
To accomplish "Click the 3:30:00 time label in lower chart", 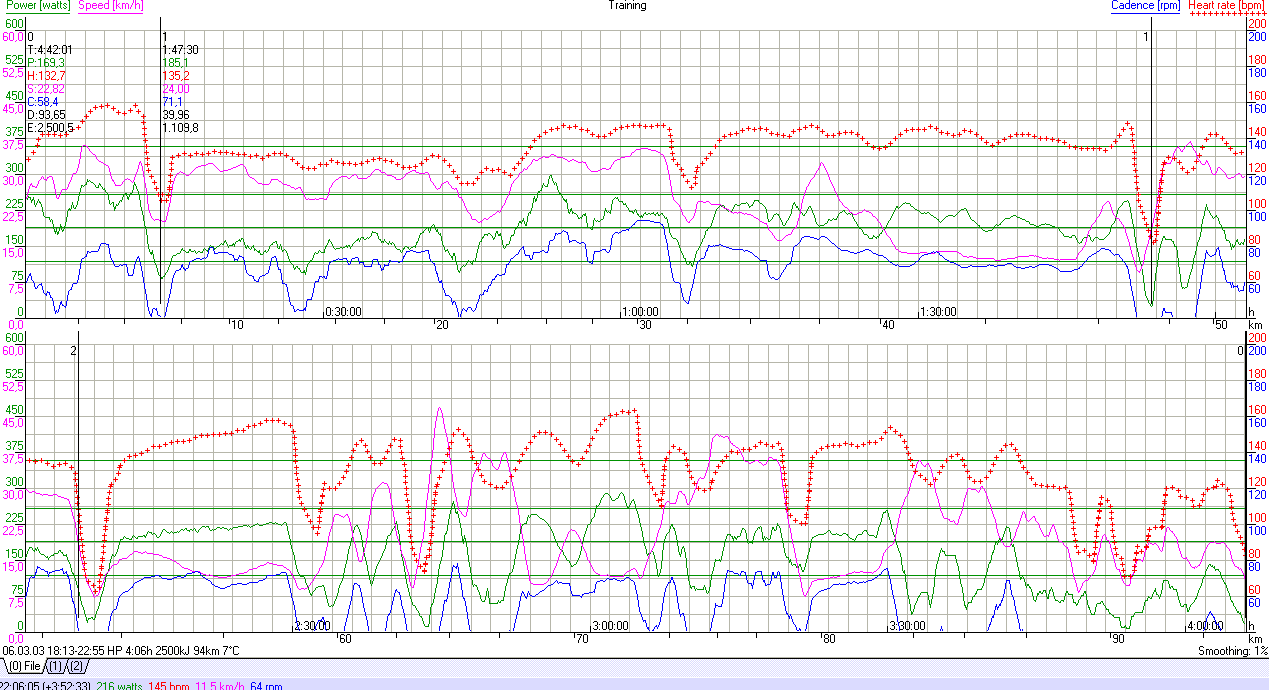I will [908, 627].
